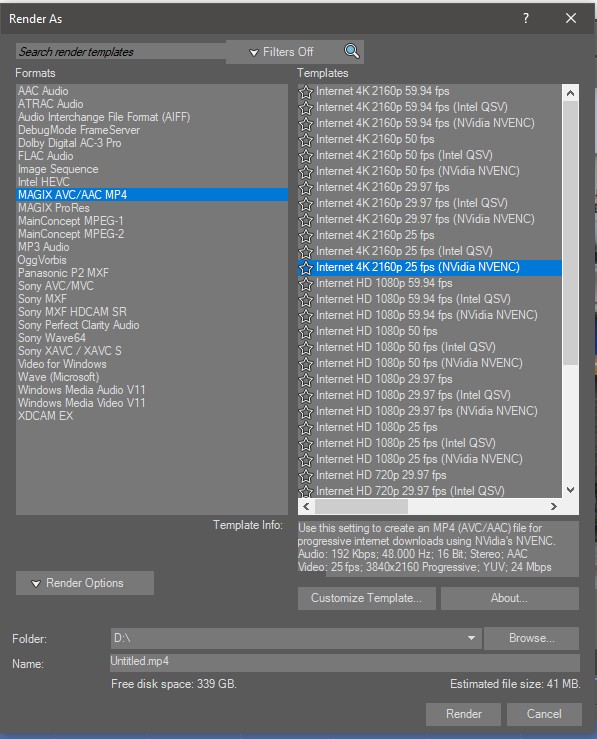The image size is (597, 739).
Task: Choose Internet HD 1080p 25 fps (NVidia NVENC) template
Action: pyautogui.click(x=430, y=459)
